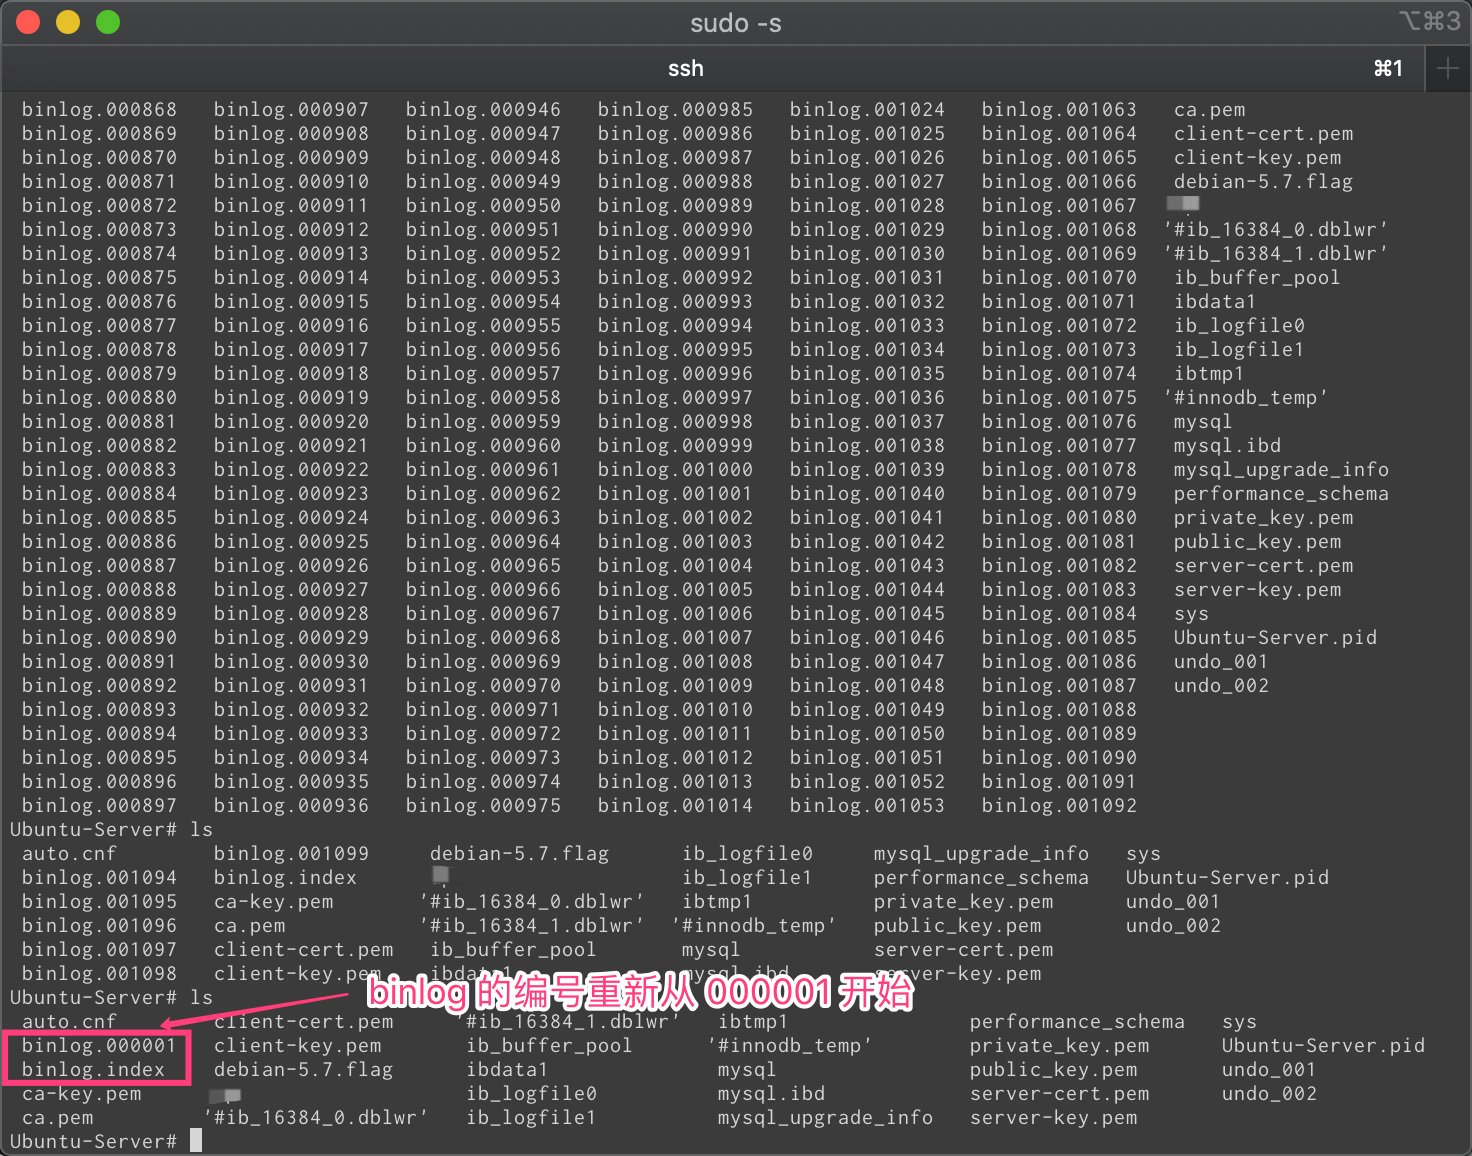
Task: Click binlog.000880 in first column
Action: click(99, 397)
